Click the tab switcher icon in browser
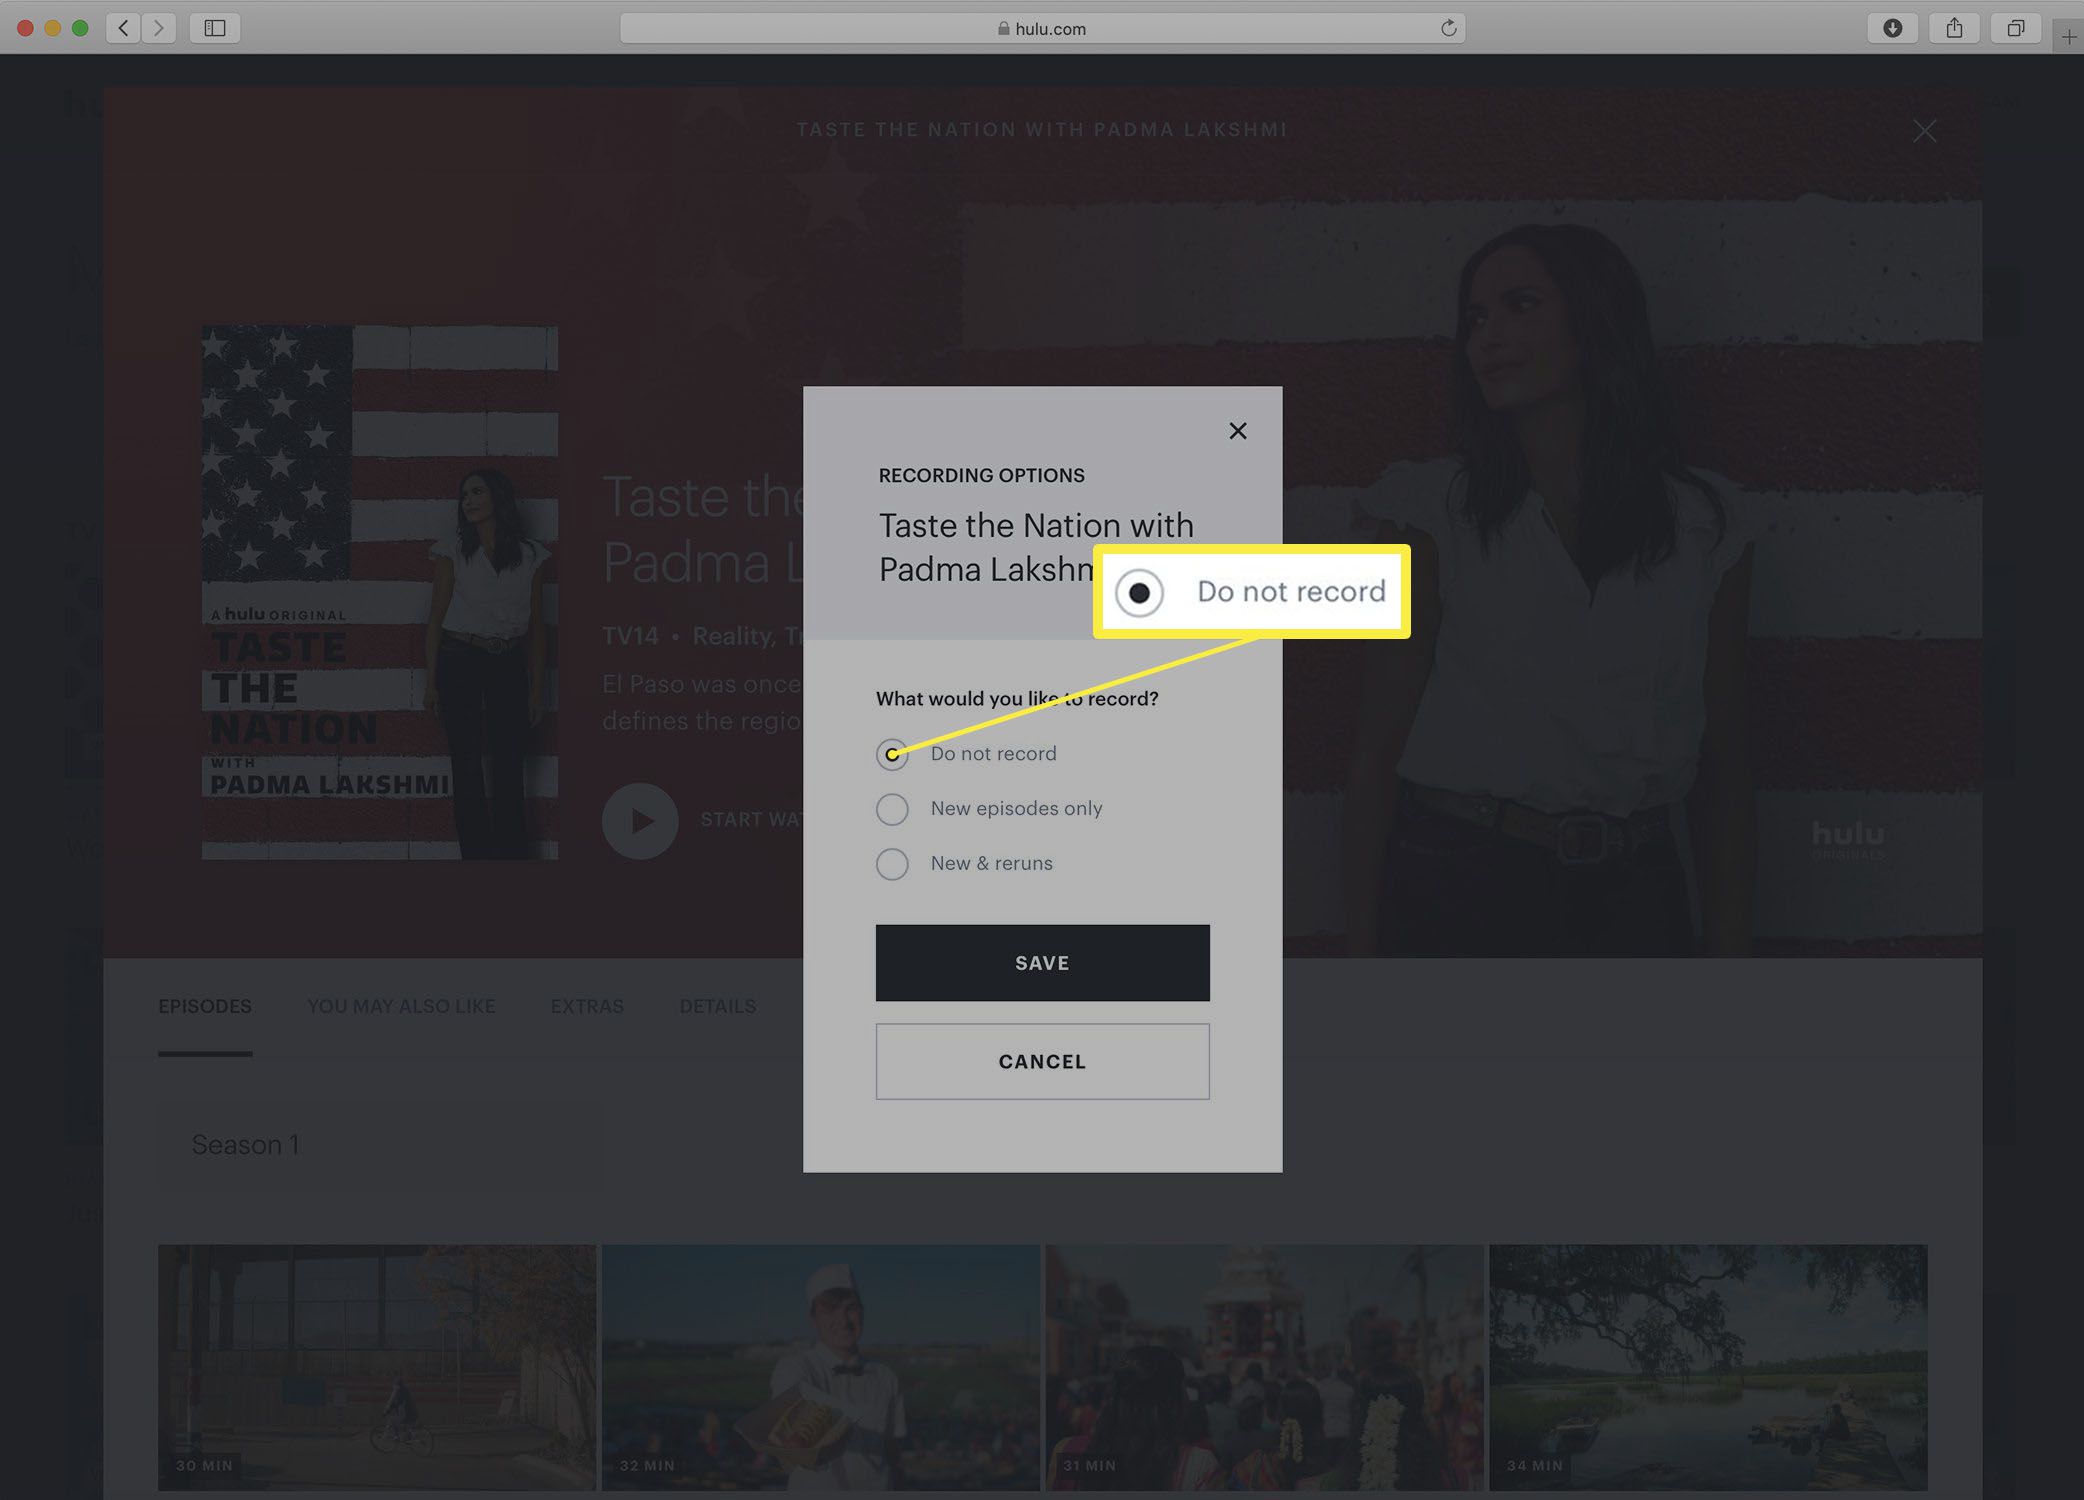 (x=2018, y=28)
